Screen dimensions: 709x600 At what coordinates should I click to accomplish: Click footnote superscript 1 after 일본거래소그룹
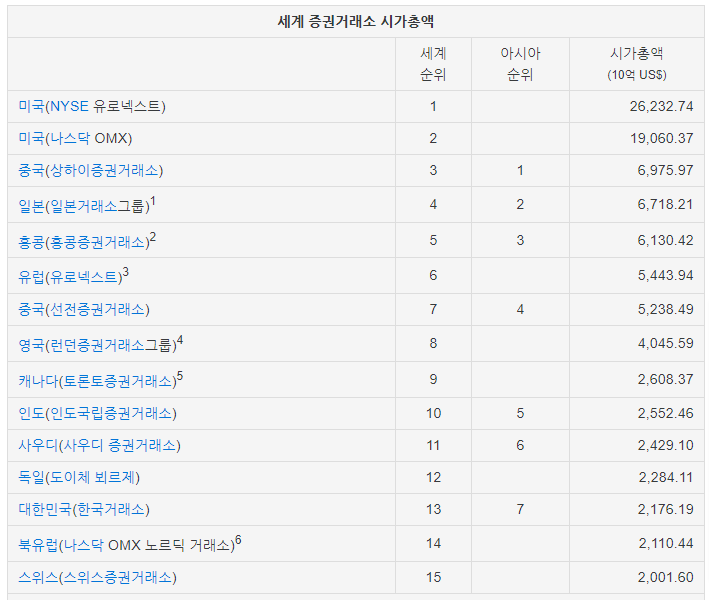coord(153,201)
